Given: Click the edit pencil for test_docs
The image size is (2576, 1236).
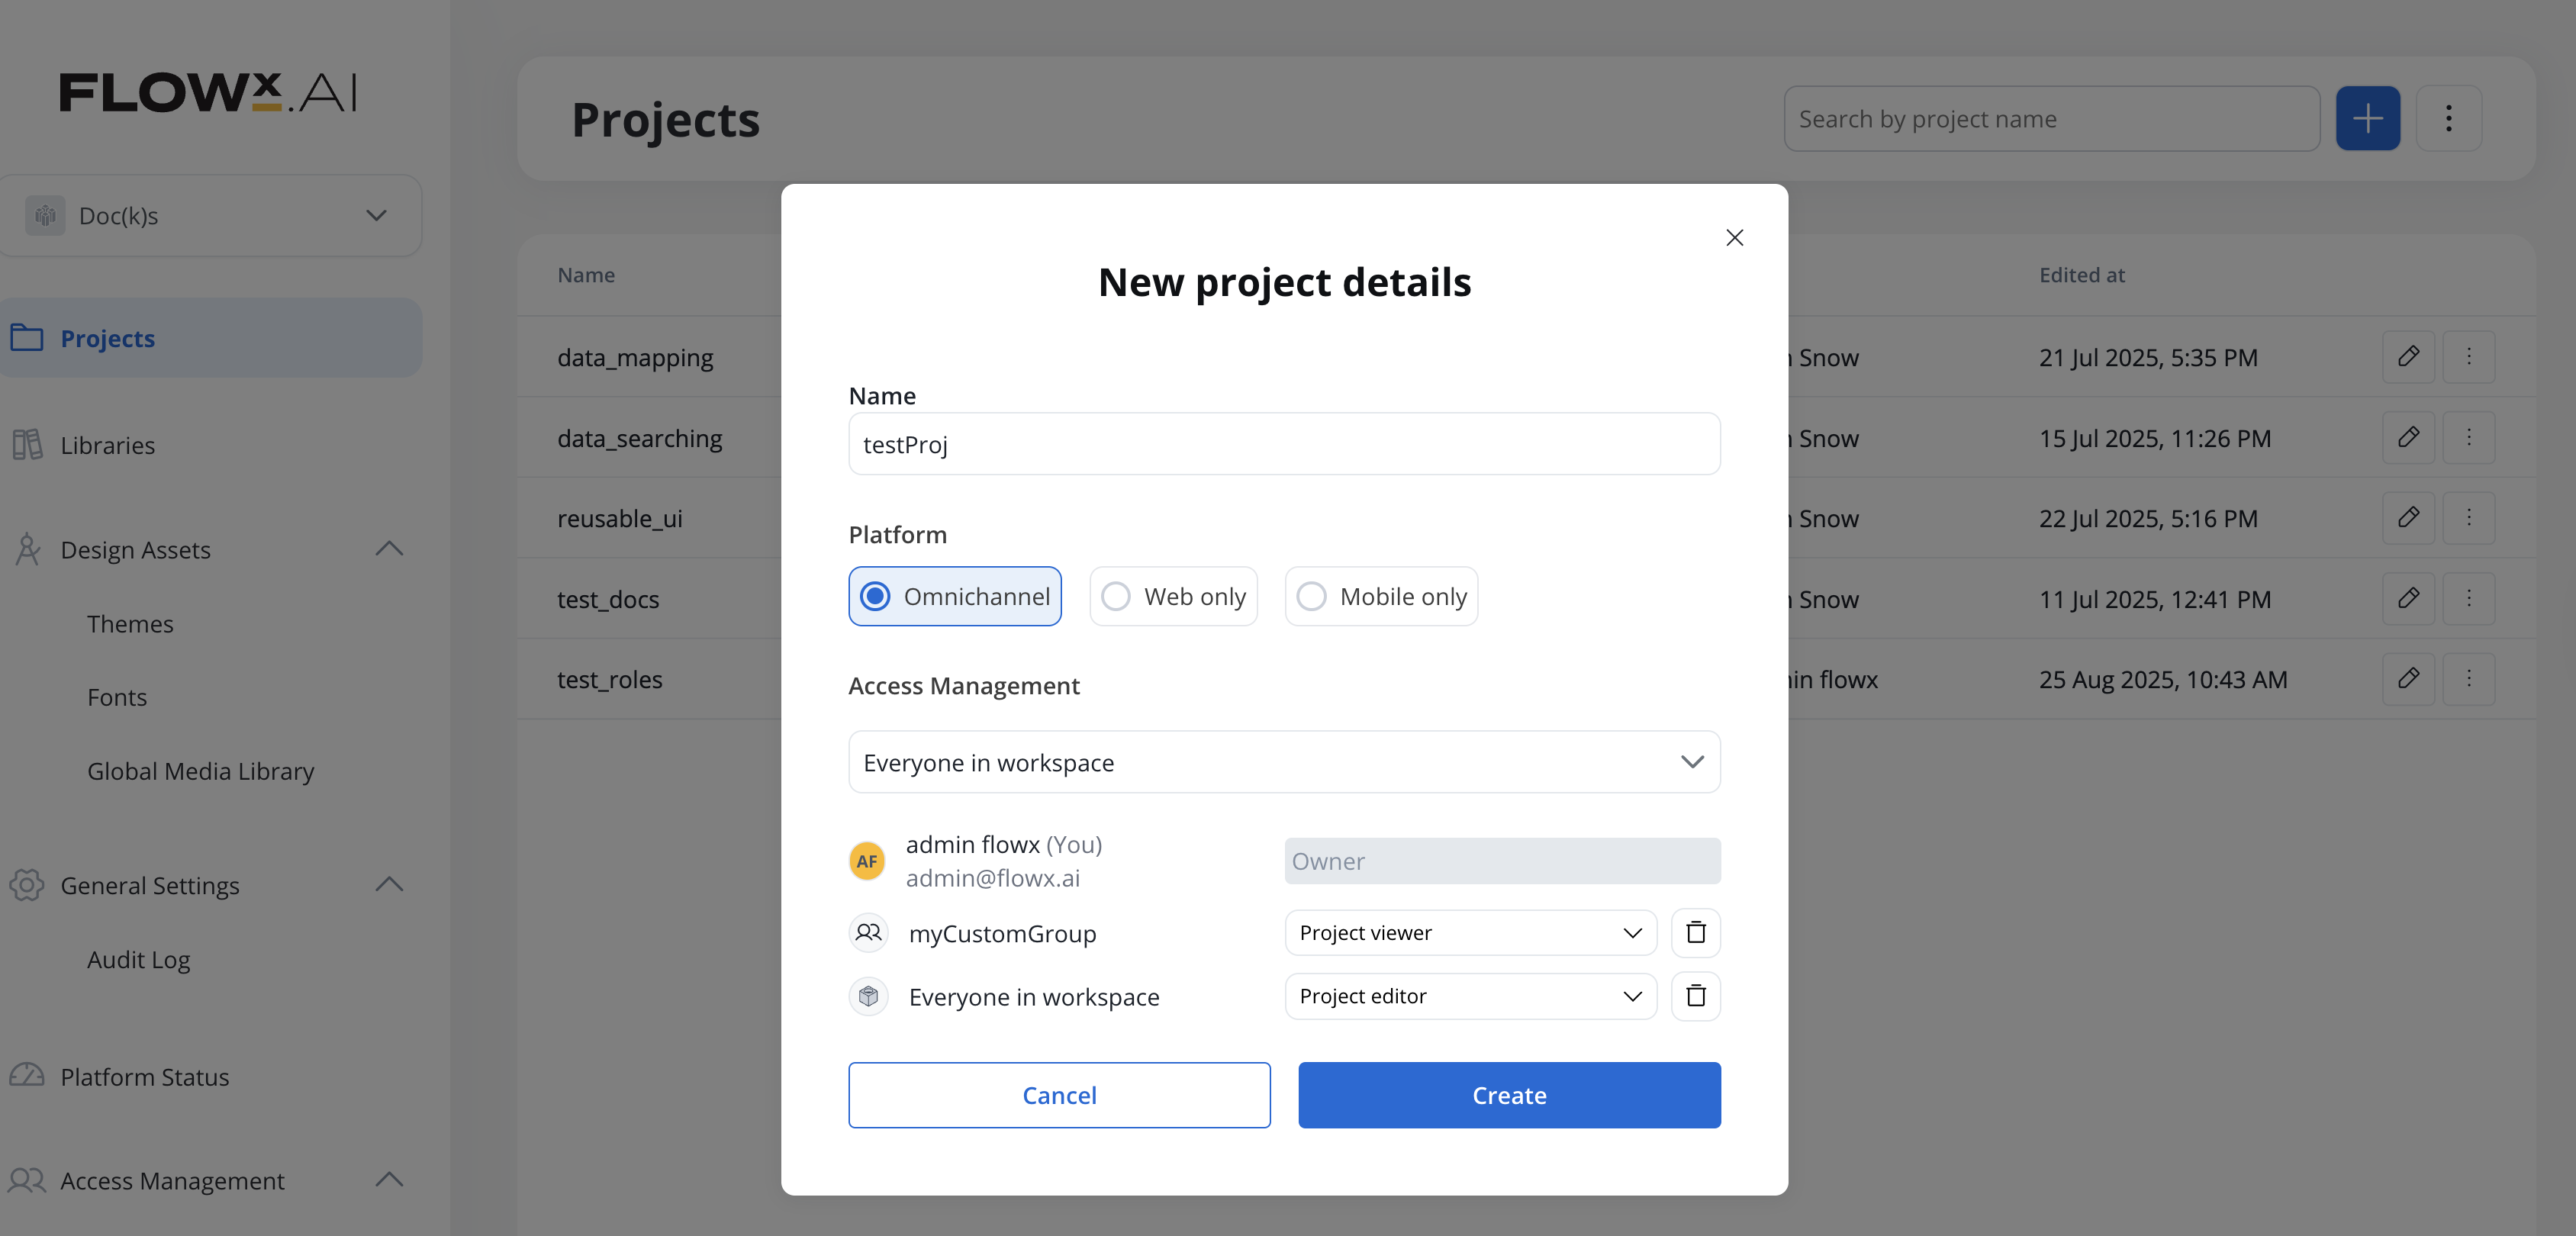Looking at the screenshot, I should 2408,599.
